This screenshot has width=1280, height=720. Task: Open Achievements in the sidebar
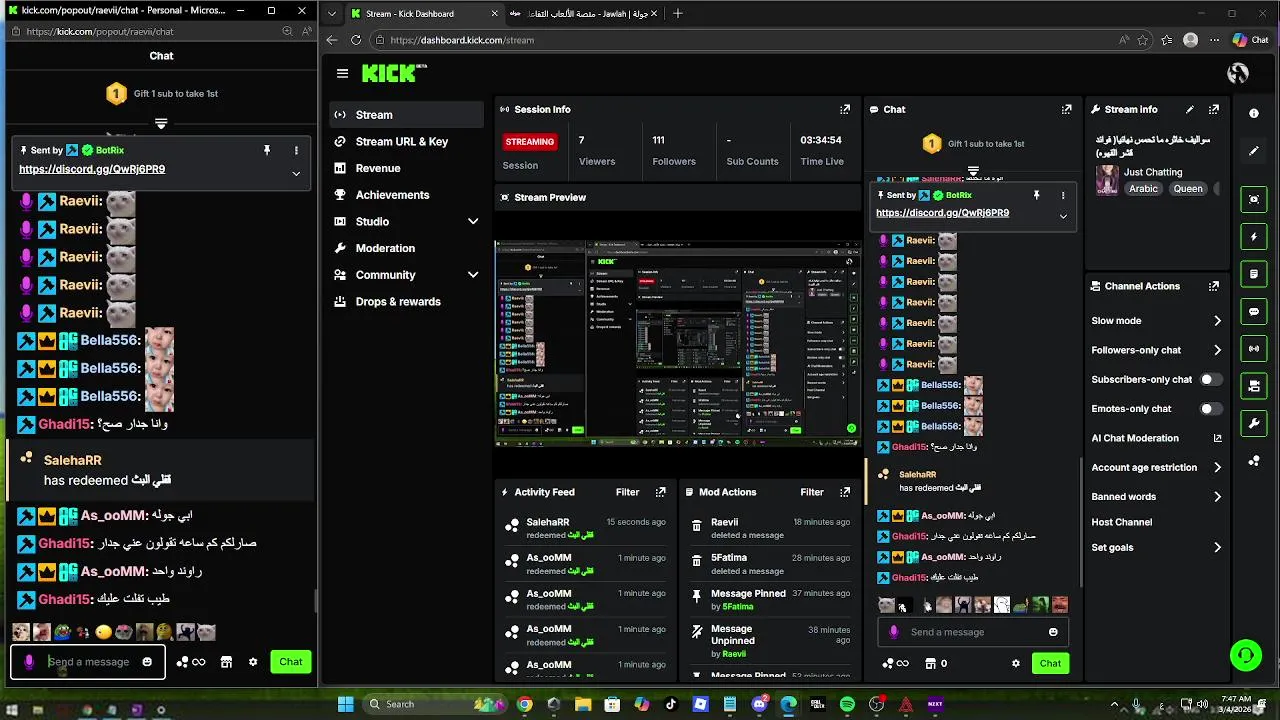click(x=406, y=195)
